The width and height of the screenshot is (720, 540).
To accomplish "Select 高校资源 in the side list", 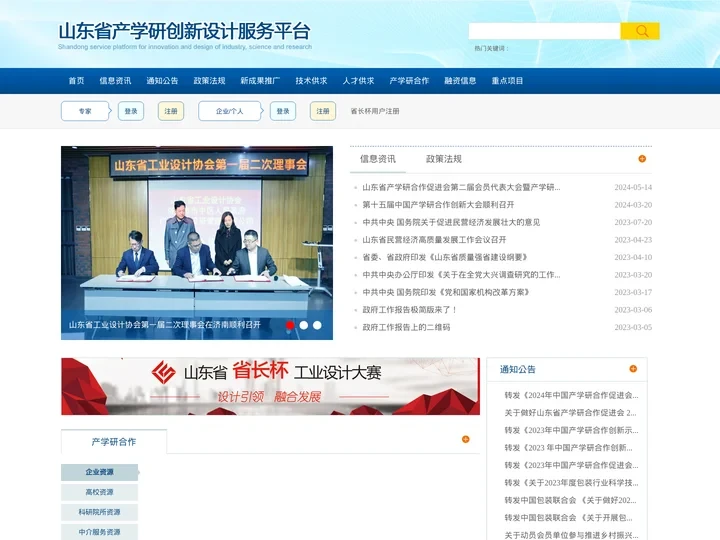I will tap(99, 492).
